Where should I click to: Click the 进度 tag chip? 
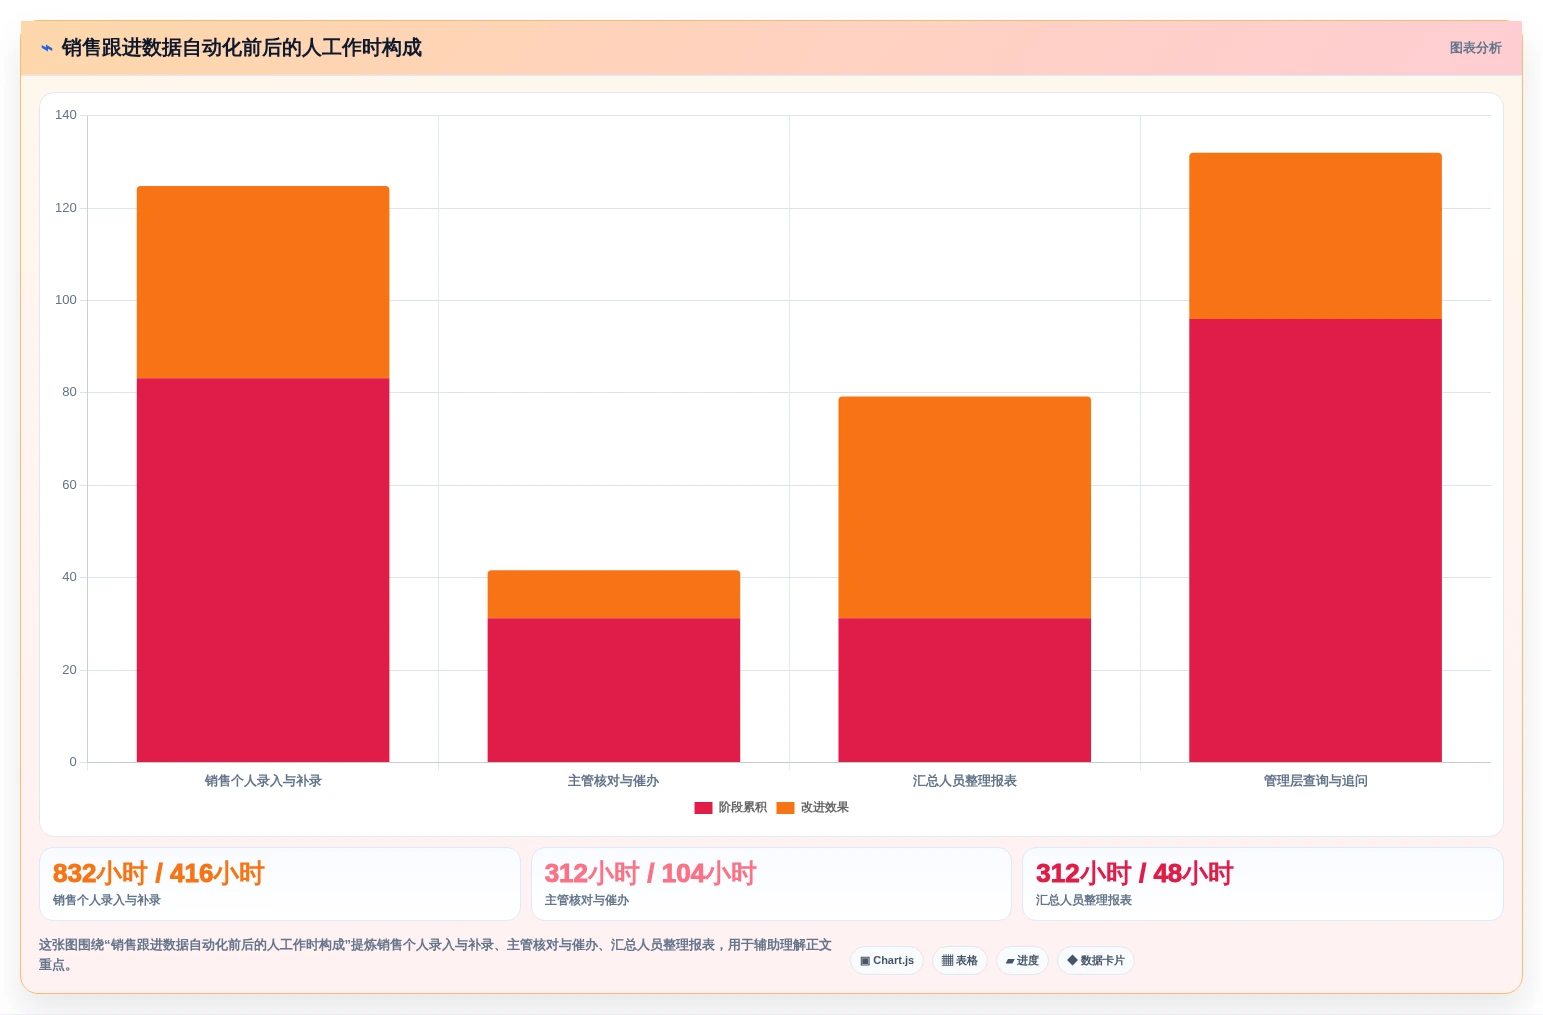pyautogui.click(x=1022, y=961)
